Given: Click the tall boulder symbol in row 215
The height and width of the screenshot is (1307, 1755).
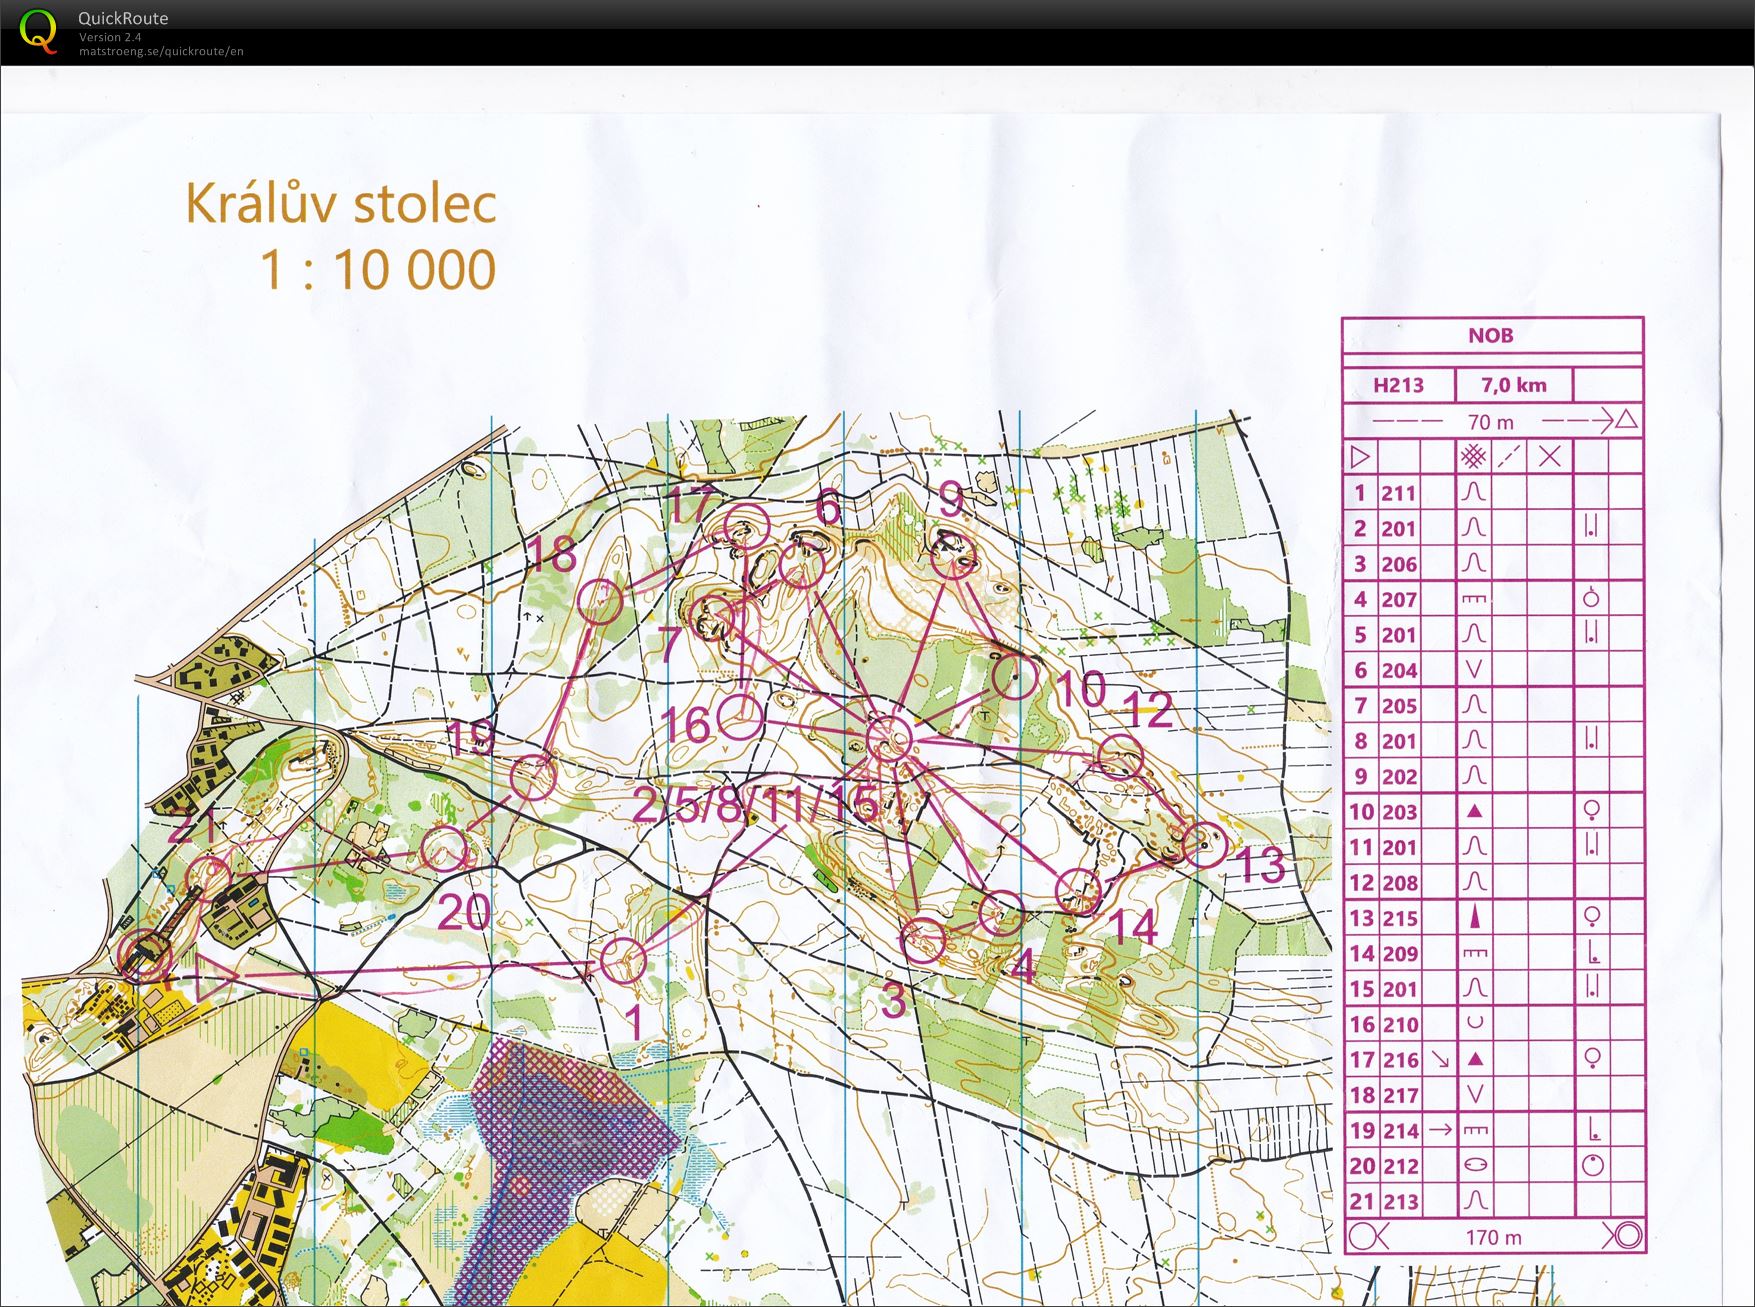Looking at the screenshot, I should [1474, 917].
